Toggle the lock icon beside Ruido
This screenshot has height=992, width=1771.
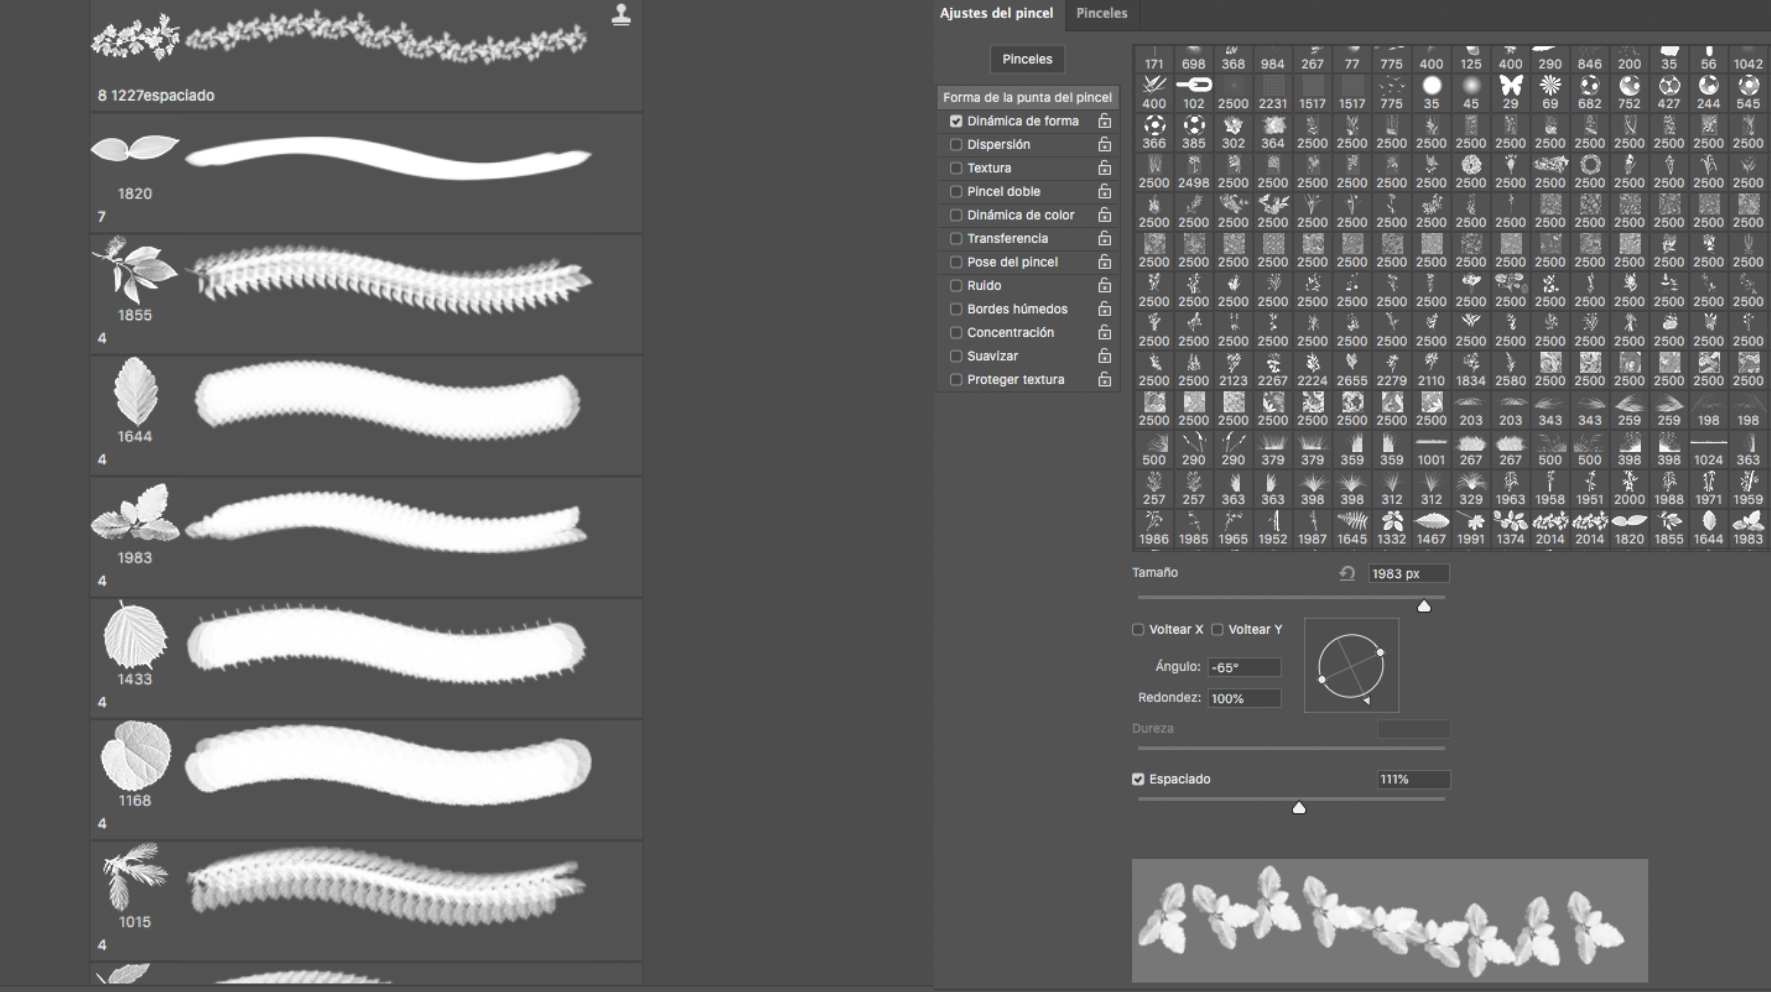[x=1104, y=286]
